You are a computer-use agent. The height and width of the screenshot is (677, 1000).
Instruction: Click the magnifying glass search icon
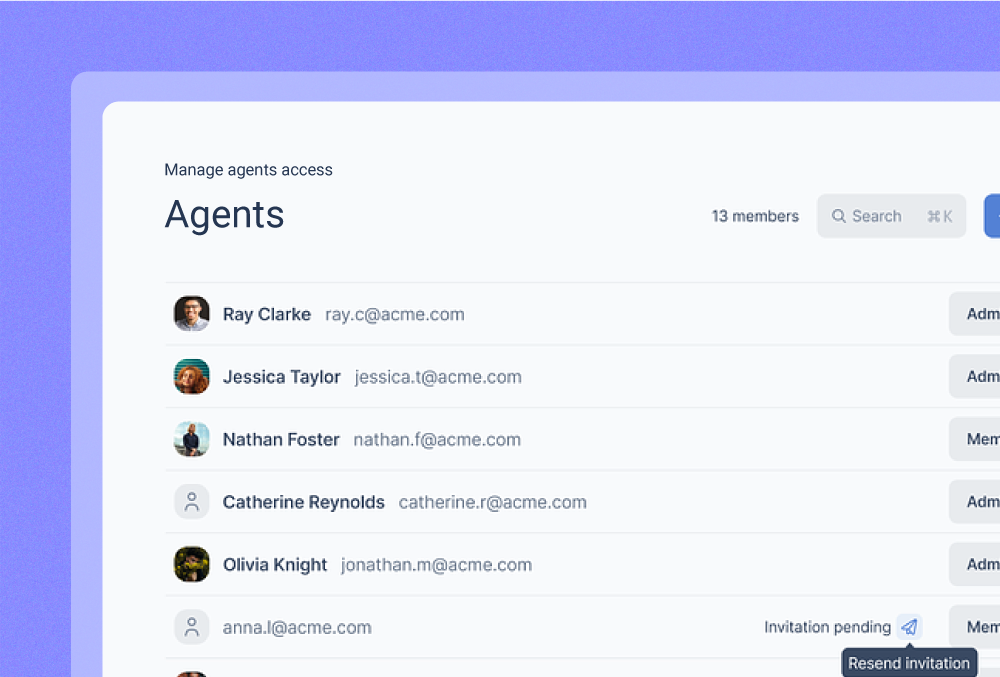tap(839, 216)
